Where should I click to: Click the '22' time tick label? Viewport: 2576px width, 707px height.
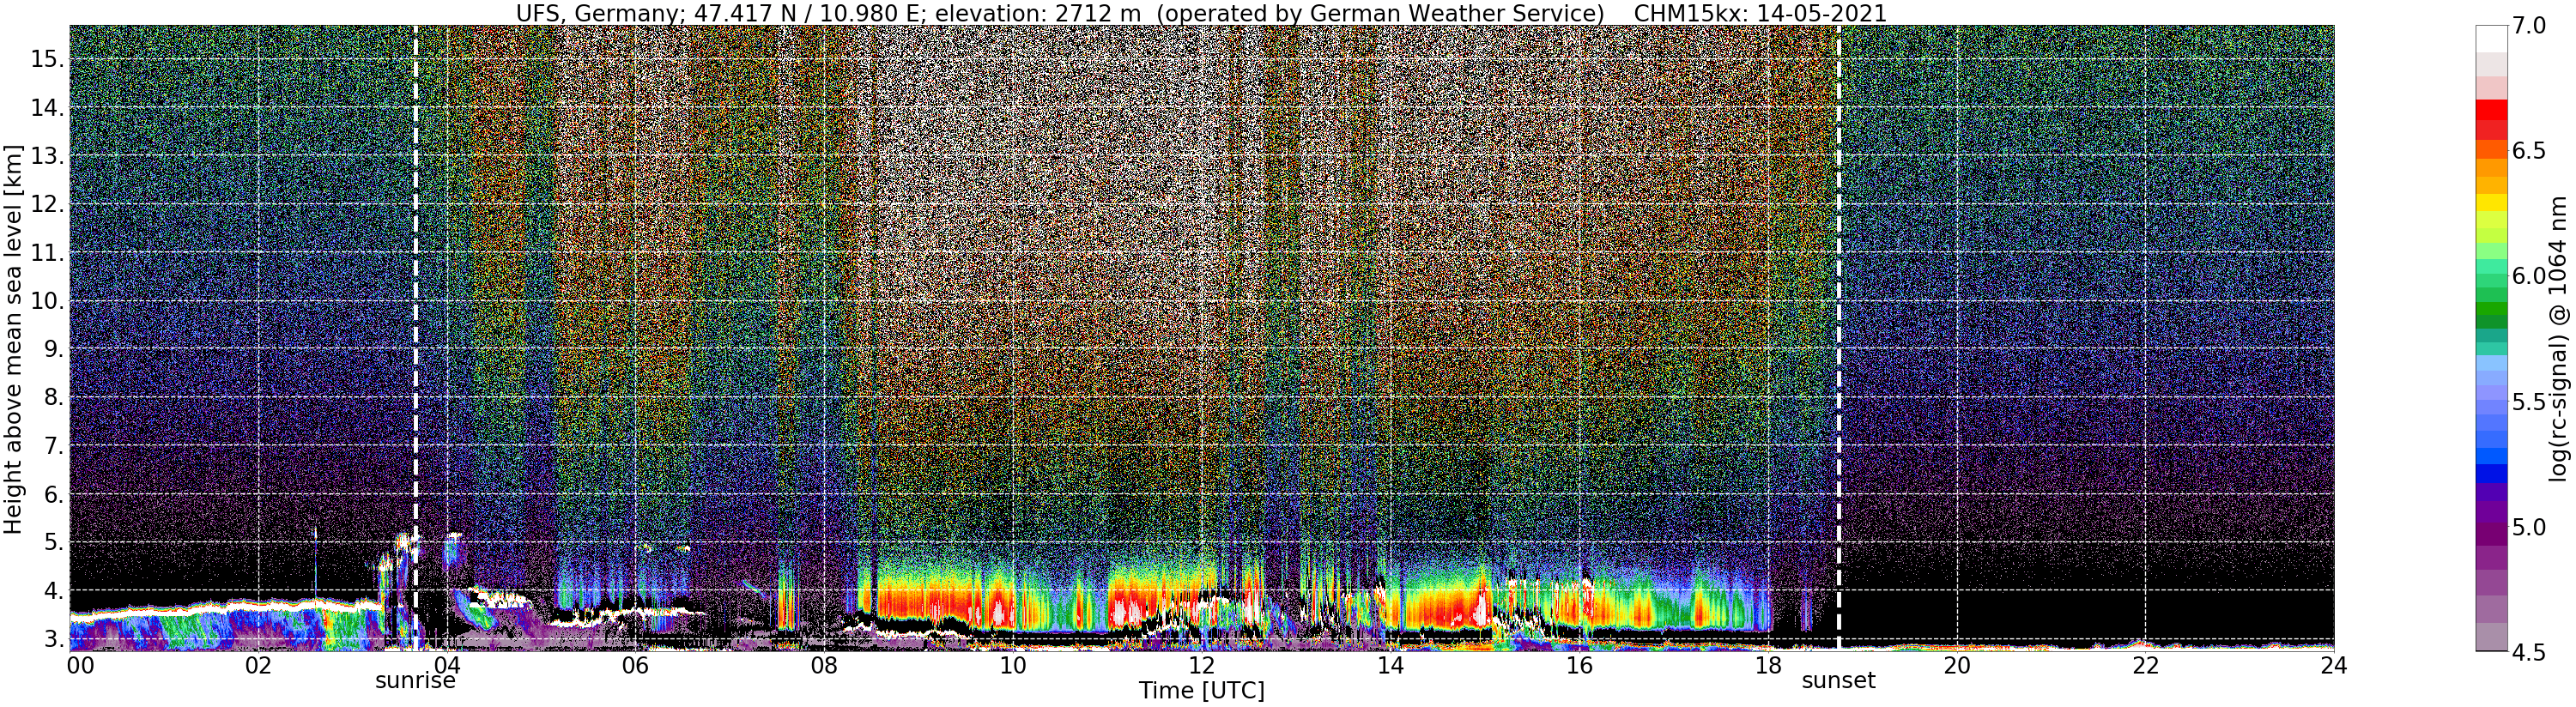pyautogui.click(x=2145, y=665)
